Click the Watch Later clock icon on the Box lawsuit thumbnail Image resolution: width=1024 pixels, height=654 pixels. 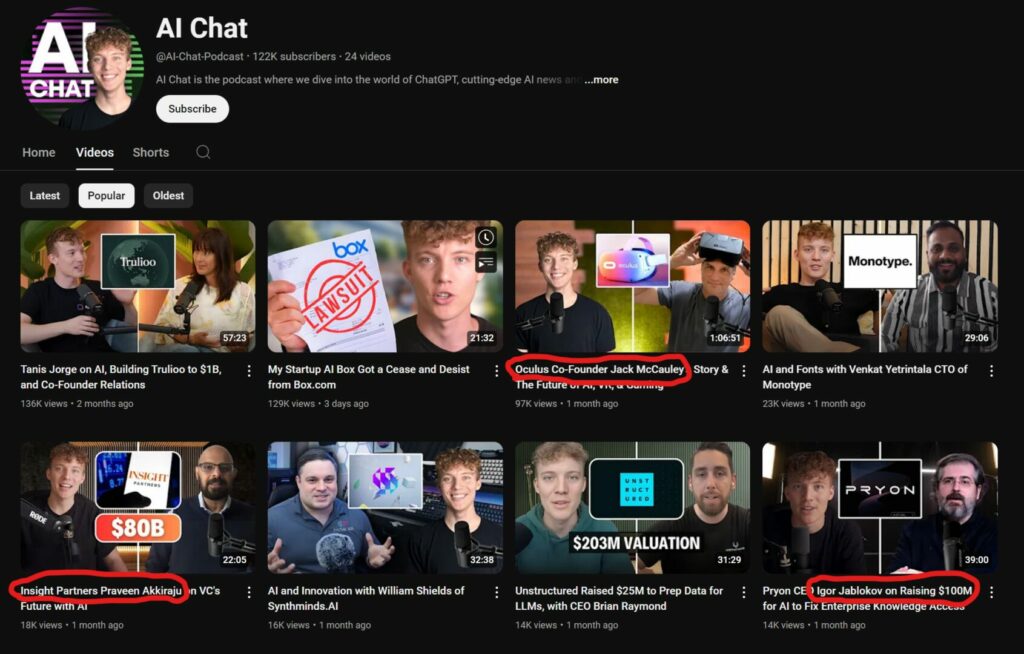[485, 238]
